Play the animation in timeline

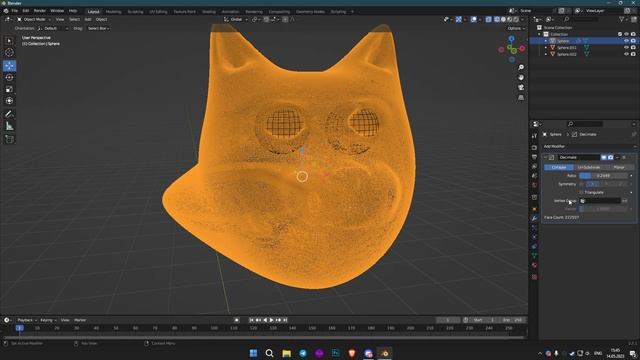[x=271, y=320]
